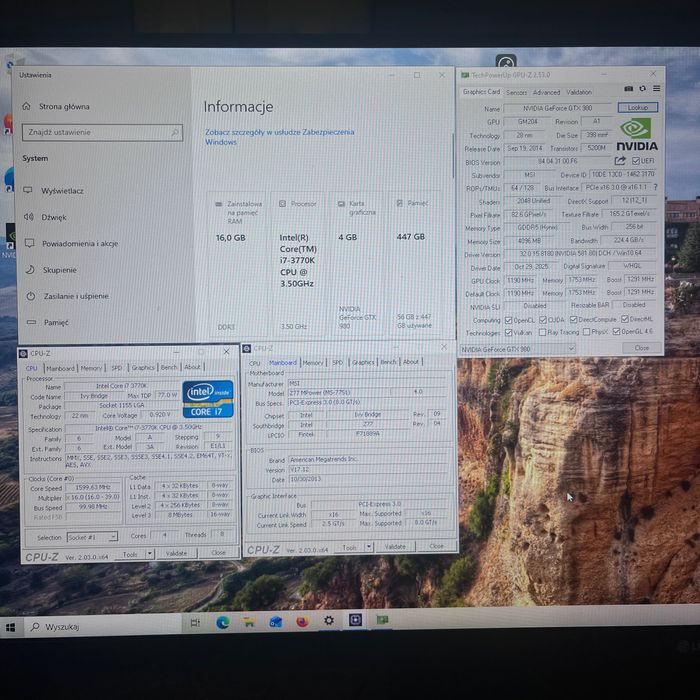Open the GPU-Z hamburger menu
The height and width of the screenshot is (700, 700).
pos(657,89)
